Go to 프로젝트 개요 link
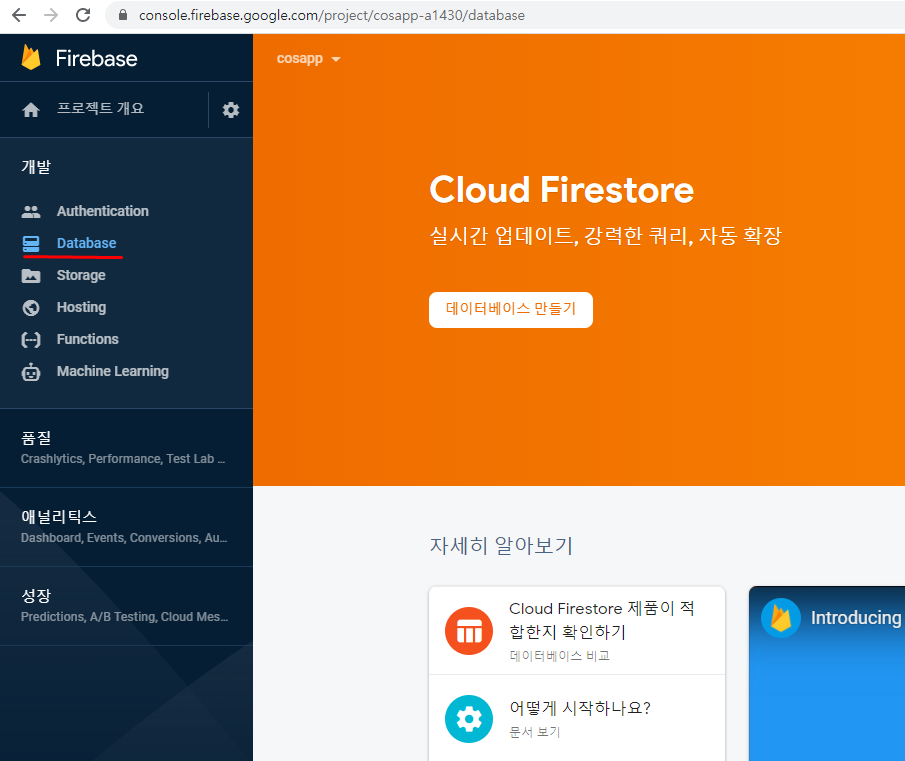This screenshot has height=761, width=905. click(x=100, y=108)
